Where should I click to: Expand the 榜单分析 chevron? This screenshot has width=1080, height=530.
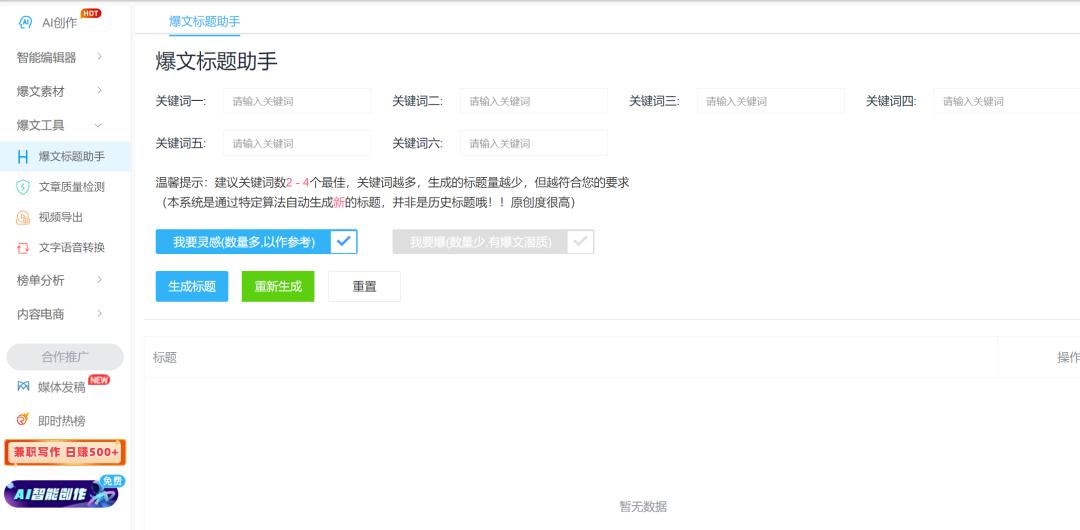click(x=99, y=279)
